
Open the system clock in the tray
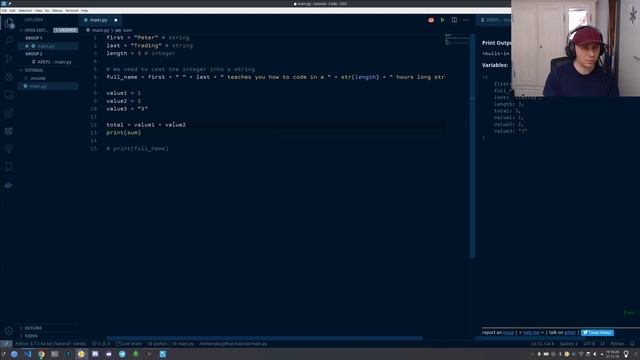pyautogui.click(x=612, y=354)
